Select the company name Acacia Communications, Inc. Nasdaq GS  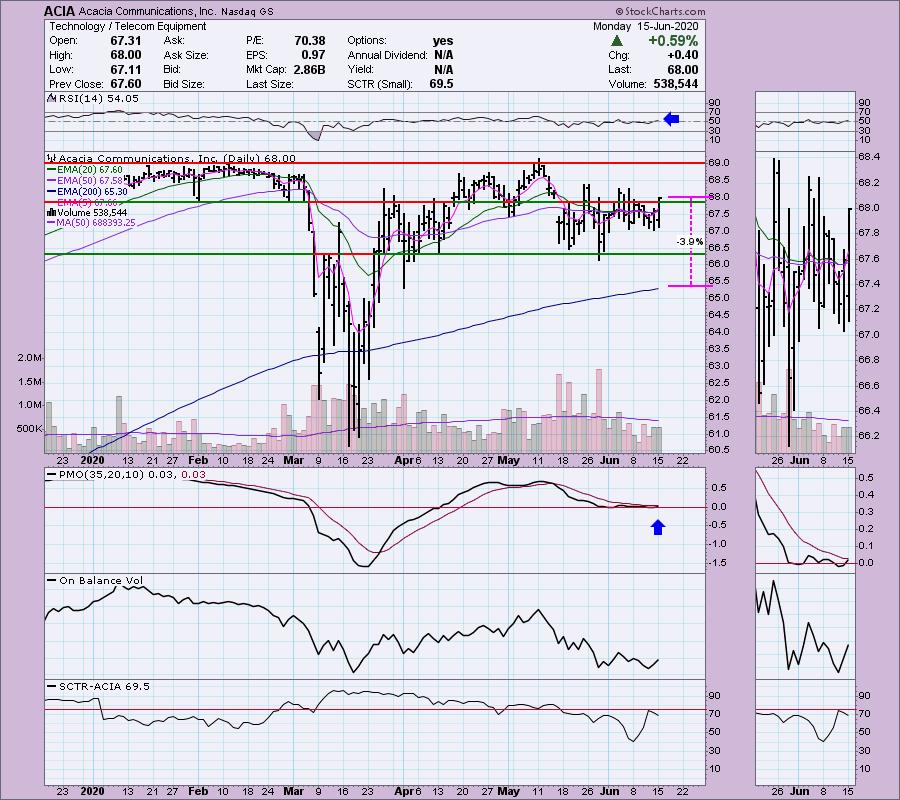[x=176, y=11]
